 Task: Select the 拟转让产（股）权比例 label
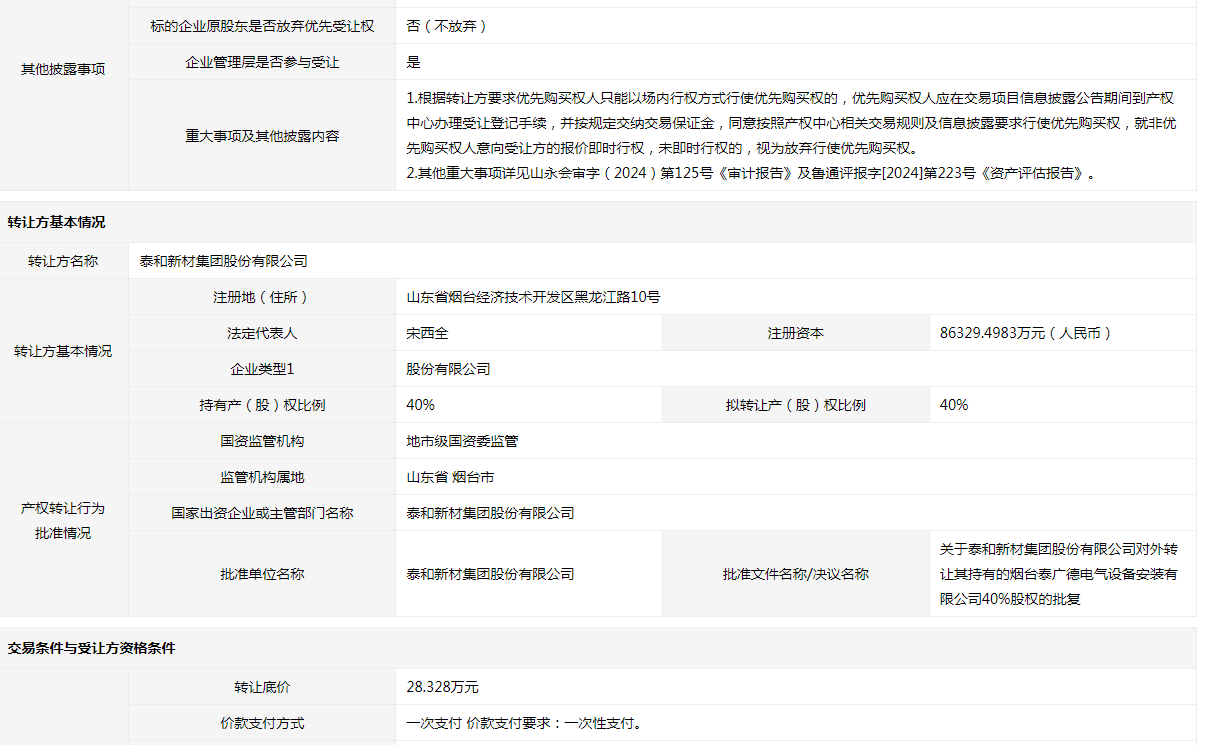[x=796, y=405]
